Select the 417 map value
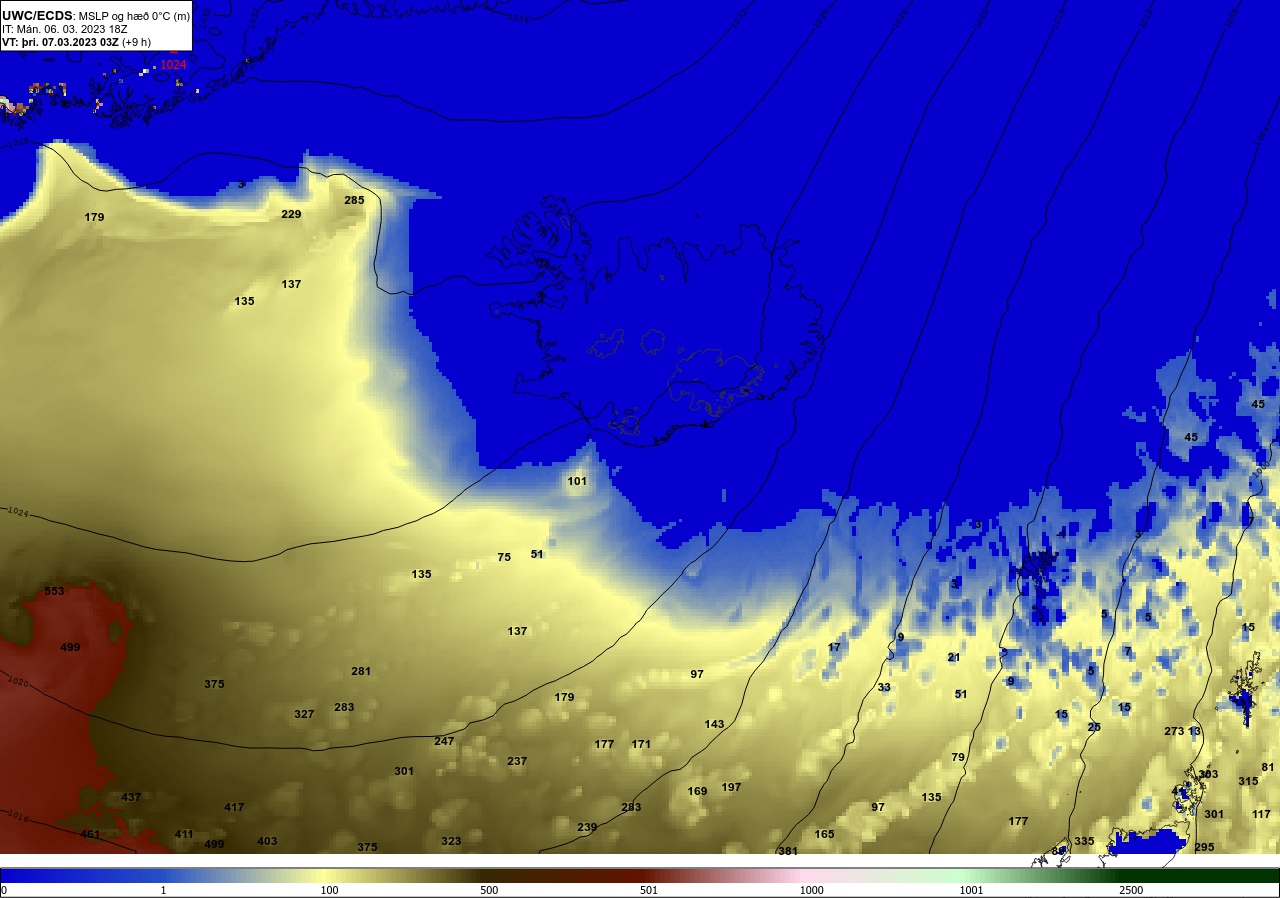This screenshot has height=898, width=1280. click(x=234, y=807)
